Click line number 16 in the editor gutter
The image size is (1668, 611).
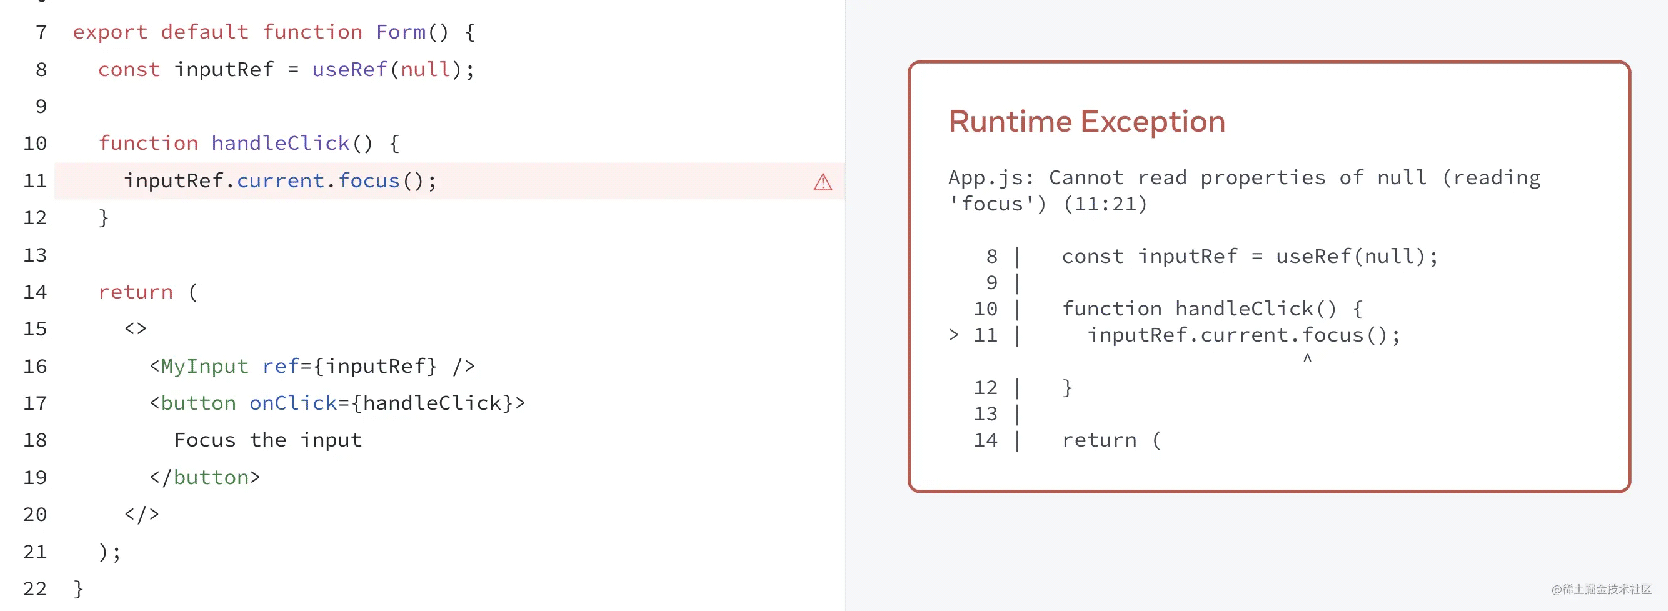(35, 366)
